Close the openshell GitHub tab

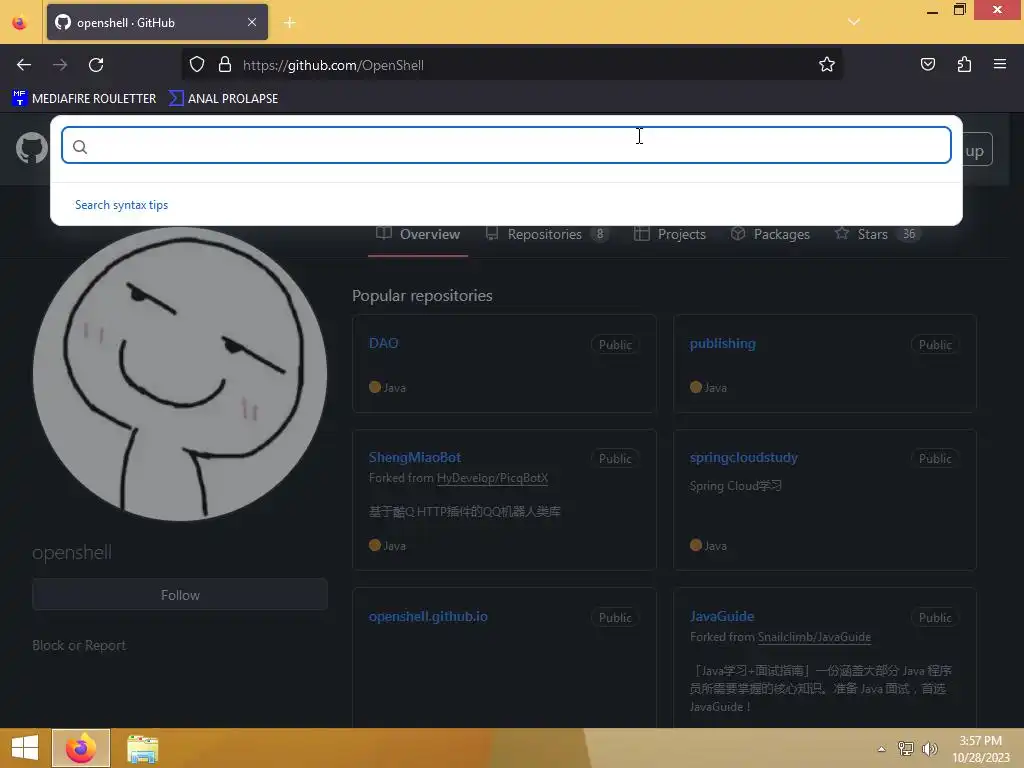tap(251, 22)
